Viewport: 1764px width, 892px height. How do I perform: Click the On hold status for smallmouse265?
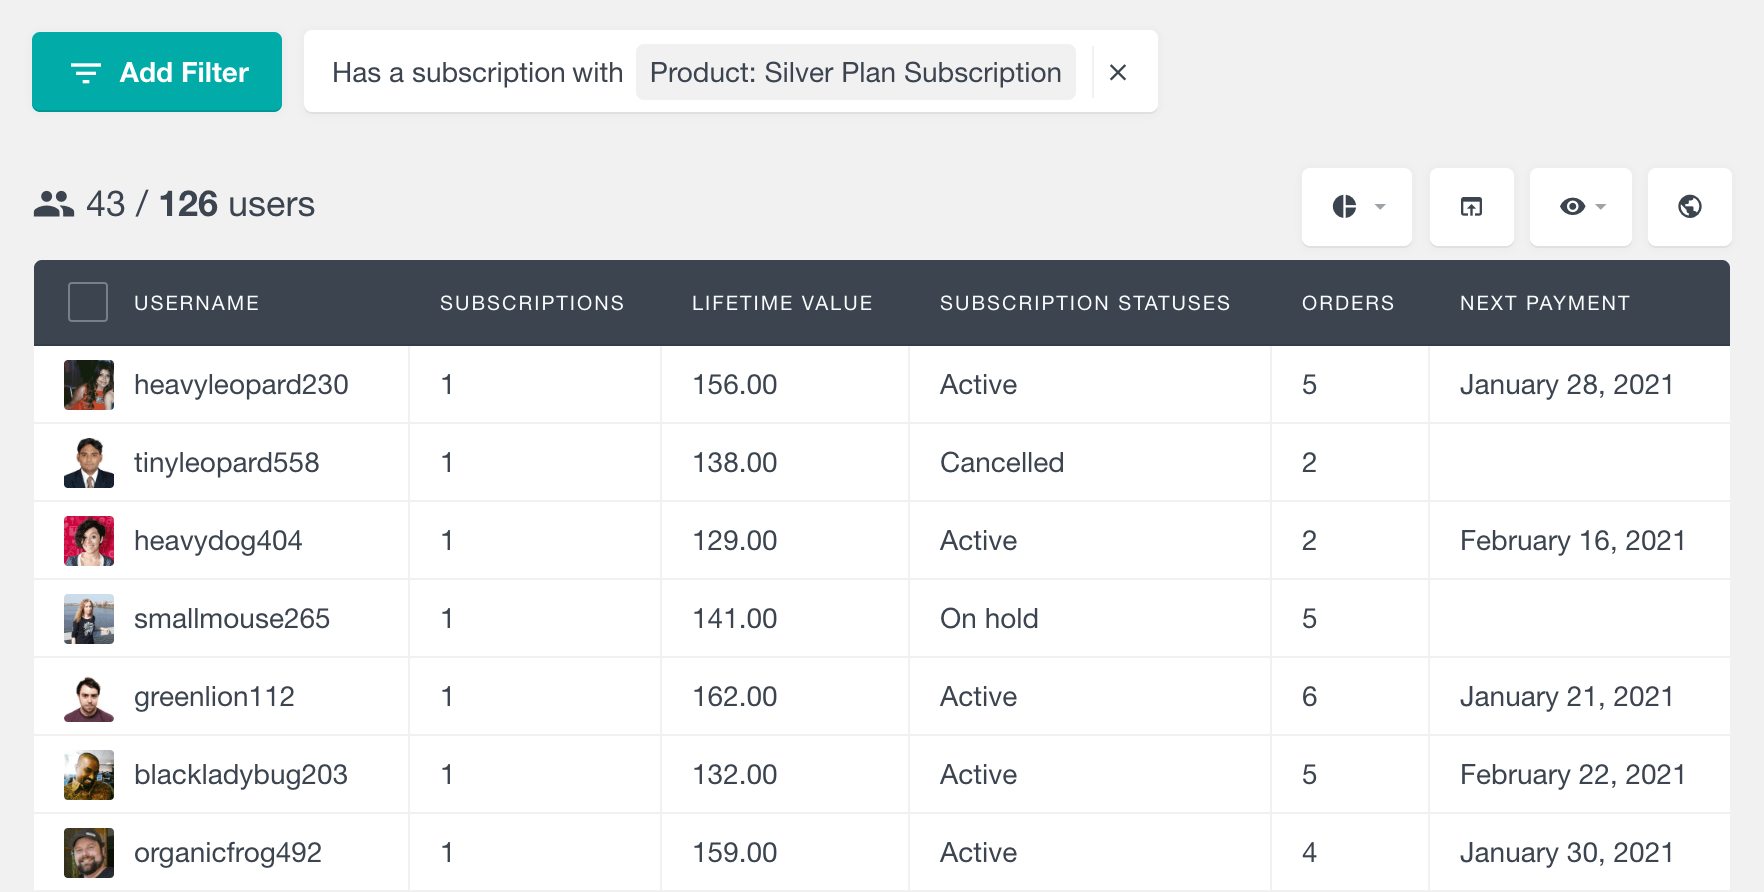[x=989, y=619]
